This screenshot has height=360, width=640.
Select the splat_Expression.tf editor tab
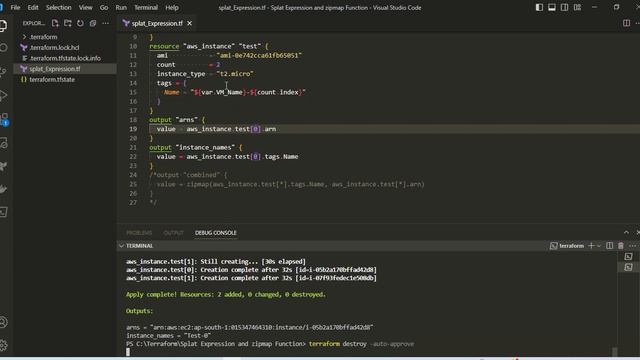pyautogui.click(x=157, y=23)
